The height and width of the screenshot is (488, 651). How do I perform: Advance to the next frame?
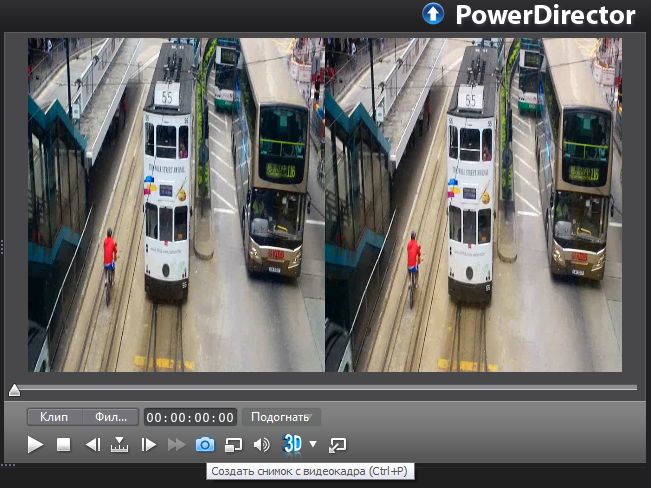coord(149,445)
